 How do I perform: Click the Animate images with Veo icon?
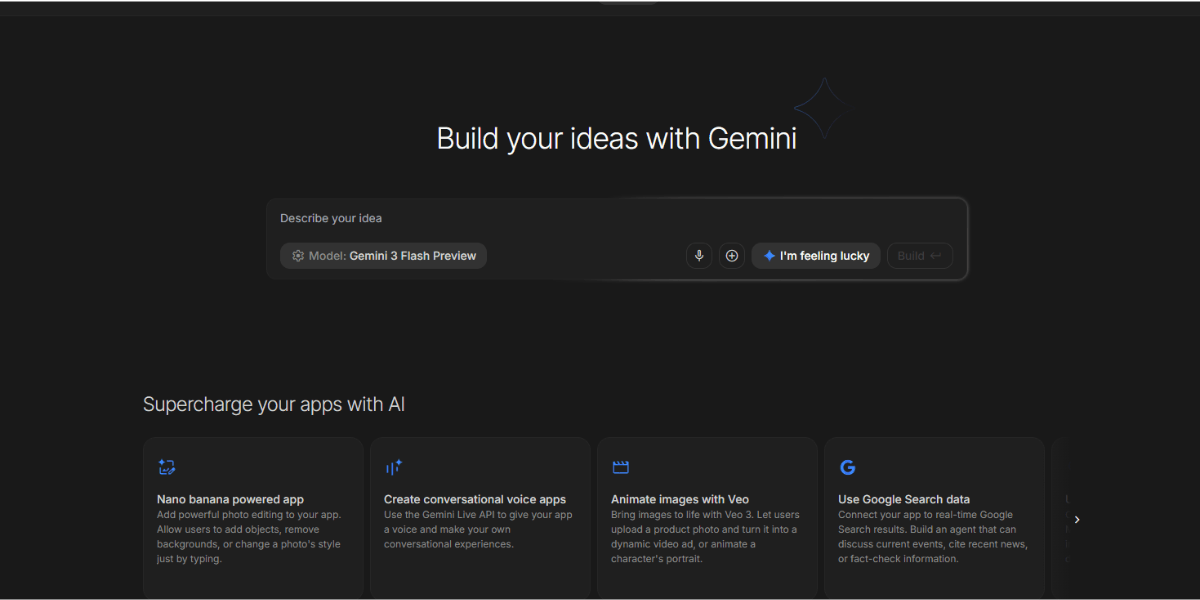click(x=620, y=467)
